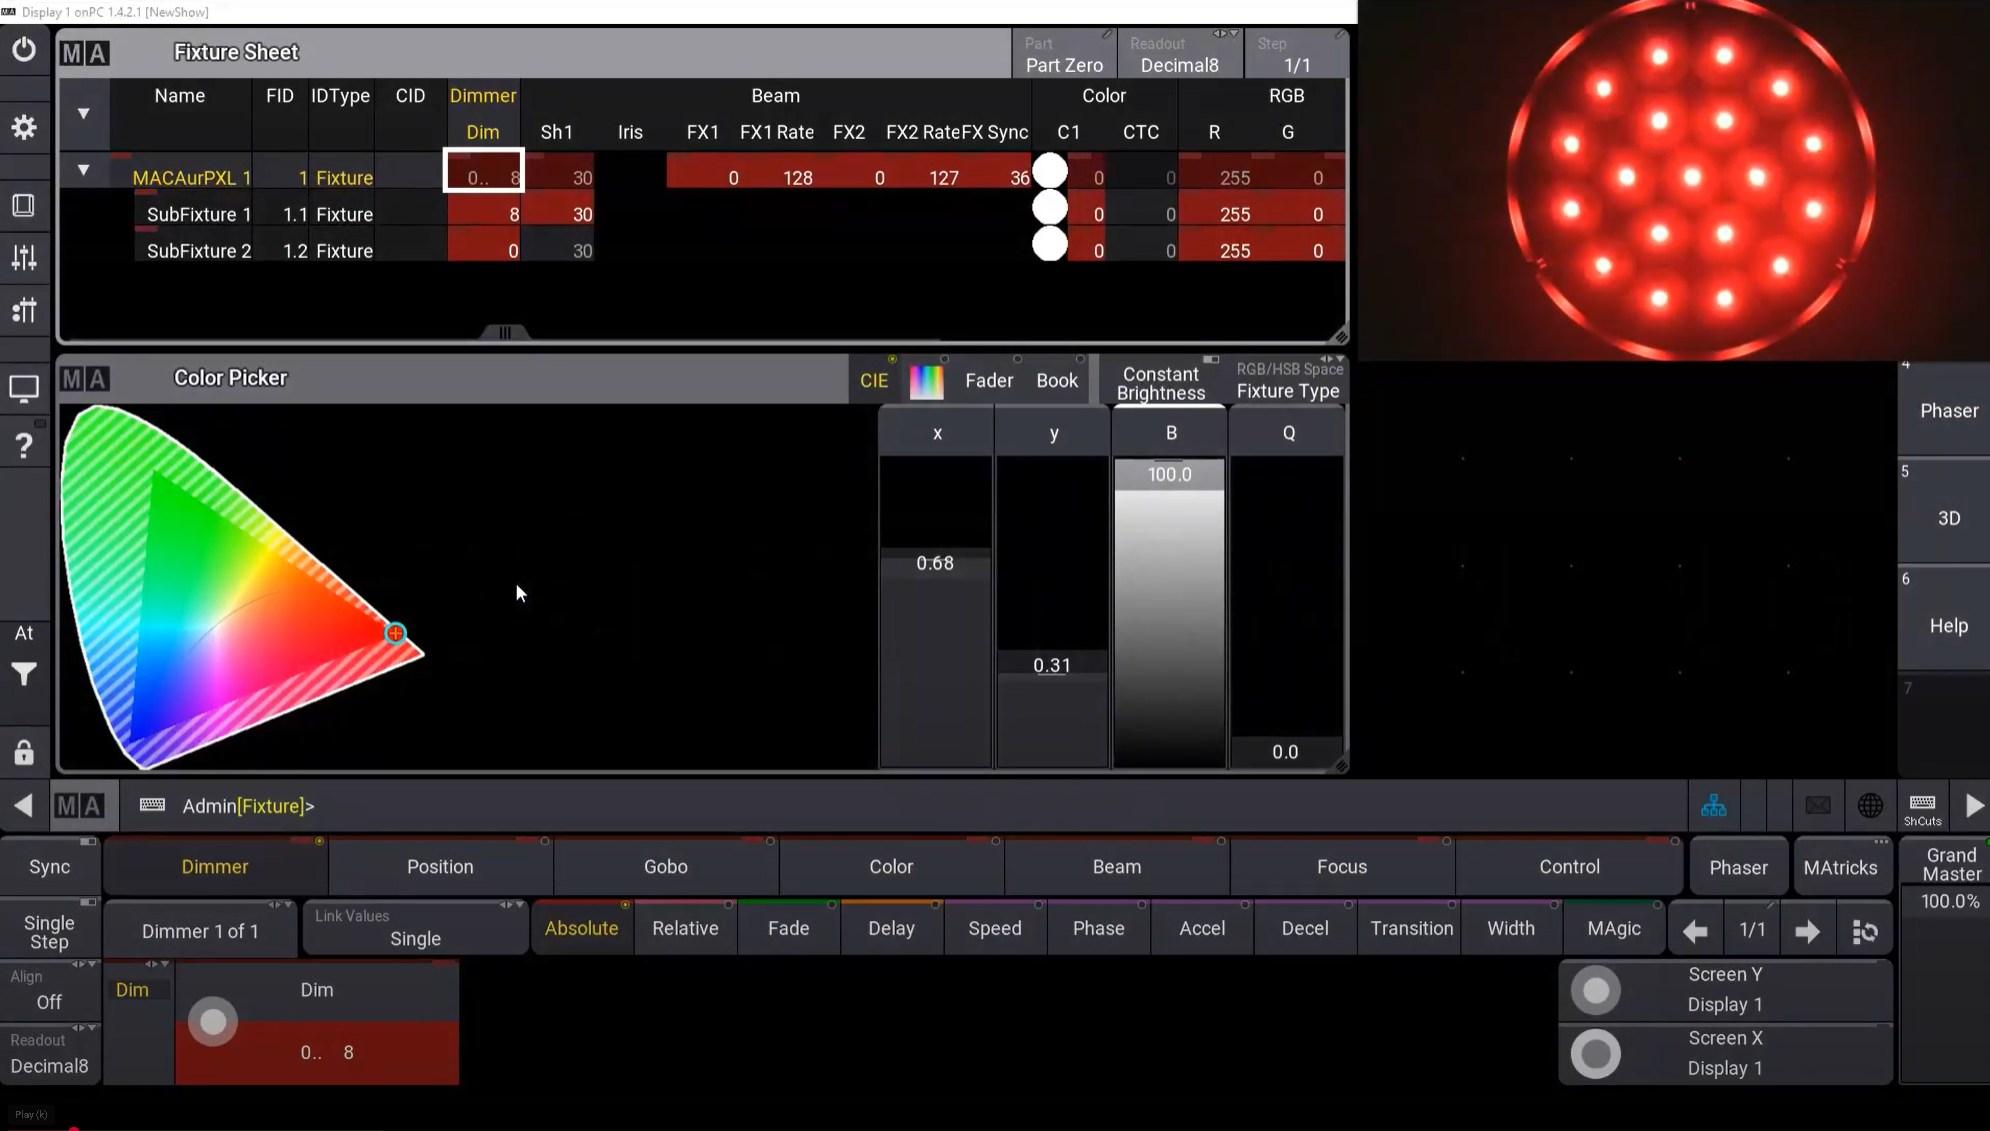Toggle the Phase layer
This screenshot has width=1990, height=1131.
coord(1098,928)
